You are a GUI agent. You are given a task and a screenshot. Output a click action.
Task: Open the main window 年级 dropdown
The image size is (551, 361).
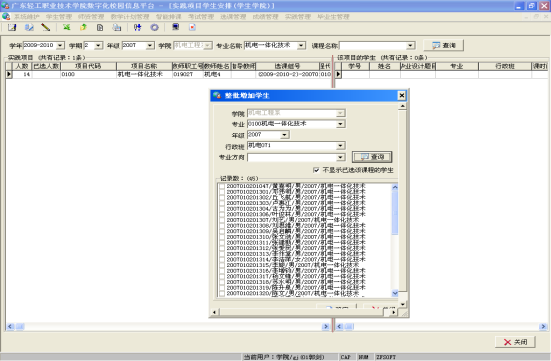150,46
